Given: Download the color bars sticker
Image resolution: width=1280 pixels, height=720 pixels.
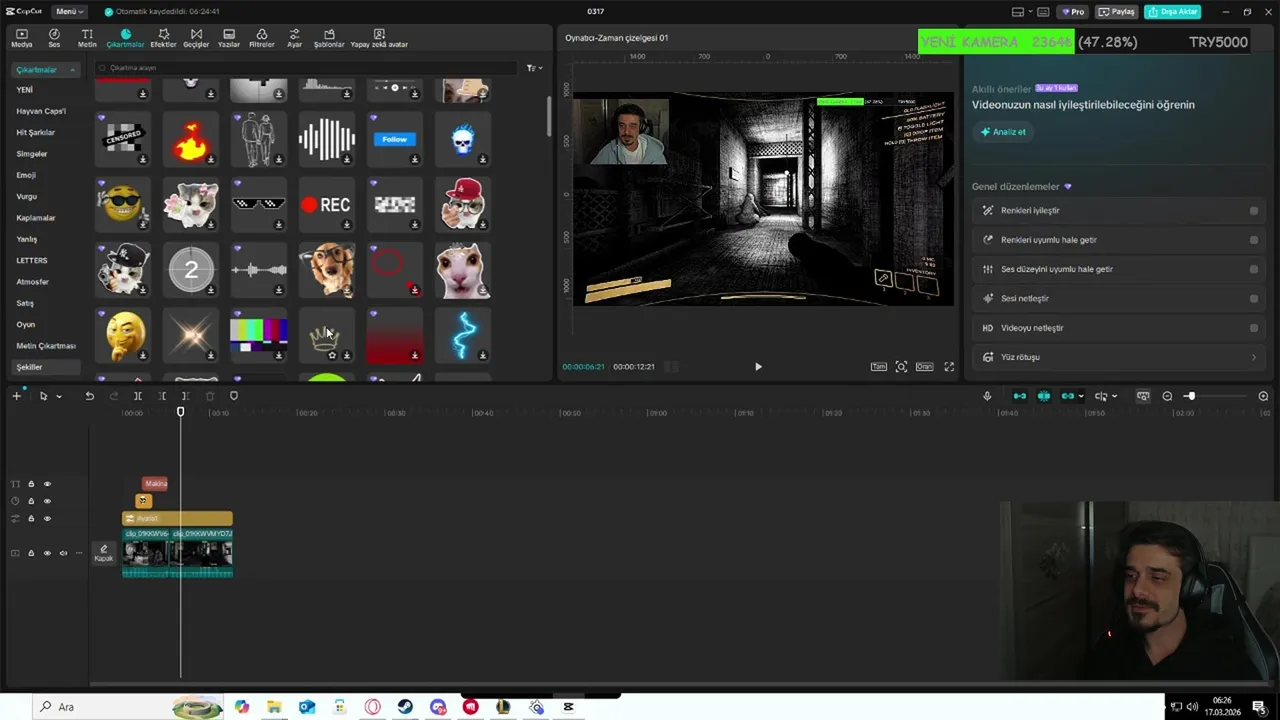Looking at the screenshot, I should 278,355.
